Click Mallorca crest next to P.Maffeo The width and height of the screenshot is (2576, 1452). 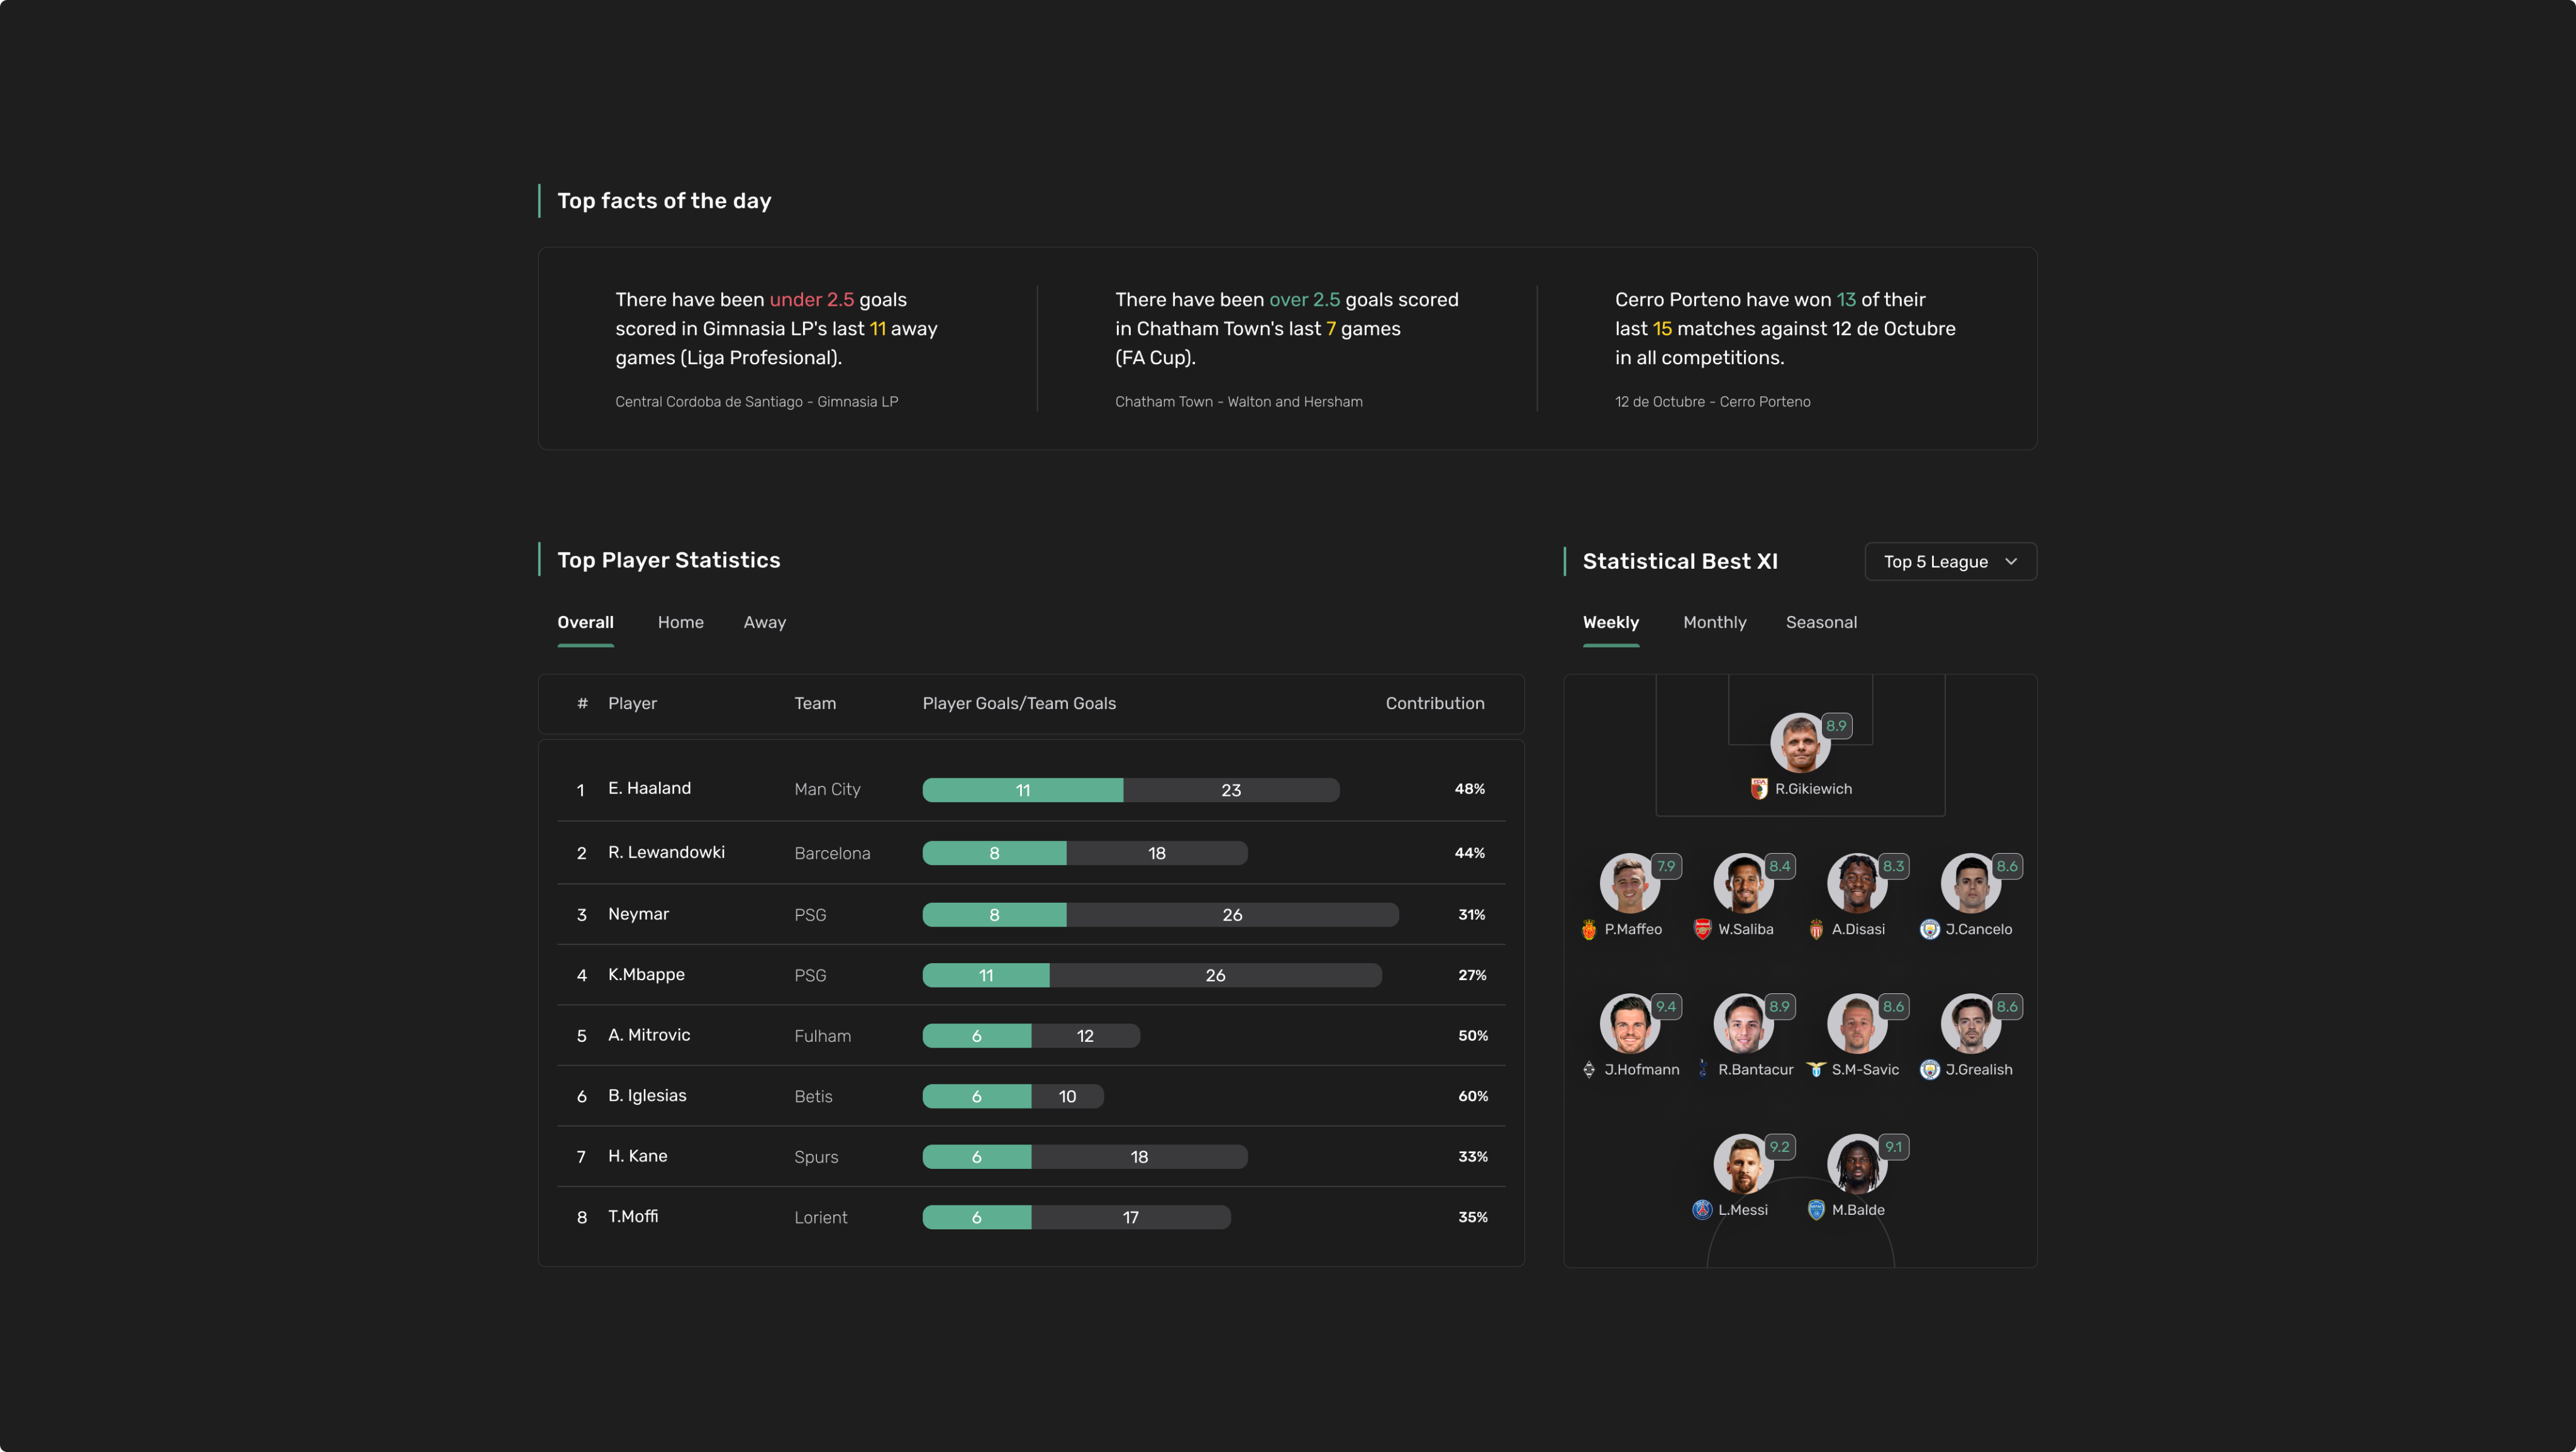pyautogui.click(x=1589, y=929)
